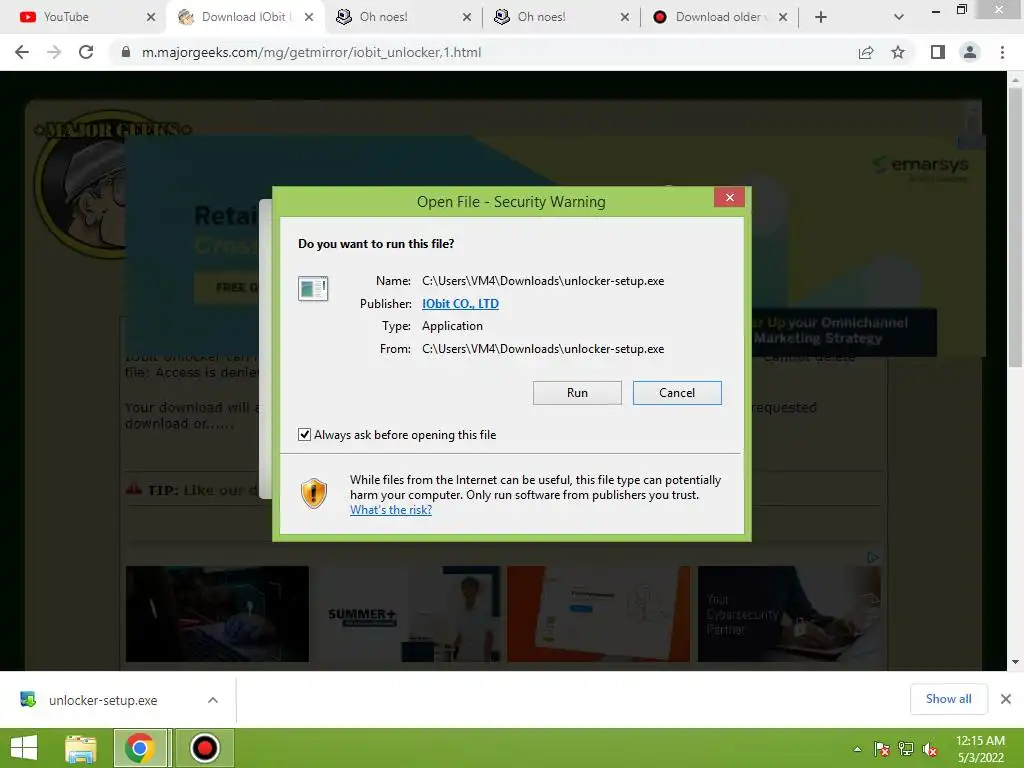Click the security shield warning icon

(313, 493)
